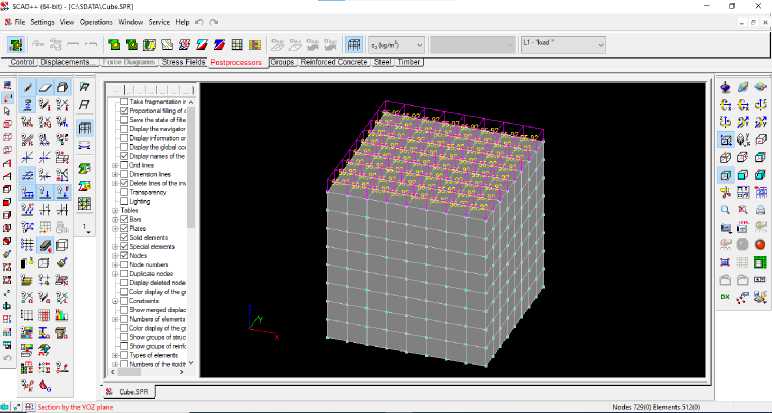This screenshot has width=772, height=413.
Task: Click the 'Show merged displac' tree row
Action: click(x=157, y=310)
